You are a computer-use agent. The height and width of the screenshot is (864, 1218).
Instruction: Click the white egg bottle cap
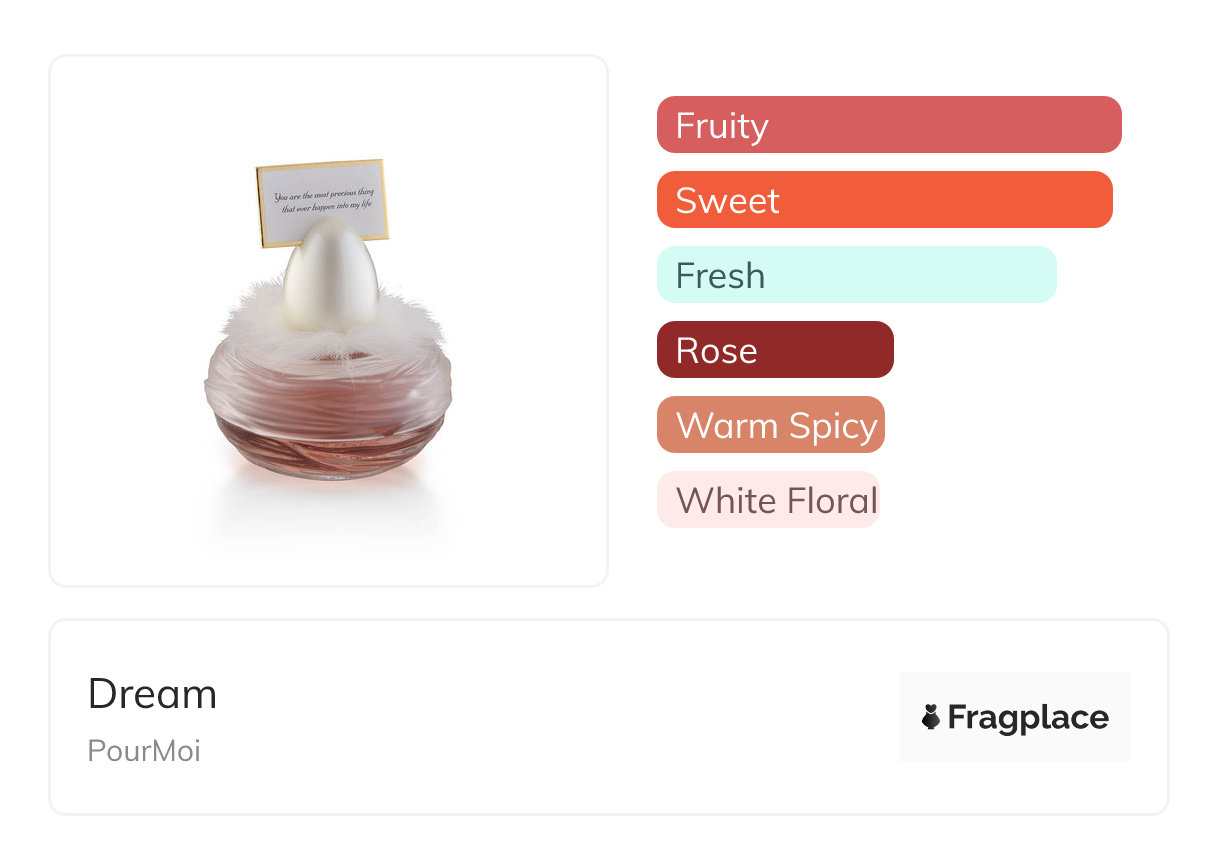point(330,275)
